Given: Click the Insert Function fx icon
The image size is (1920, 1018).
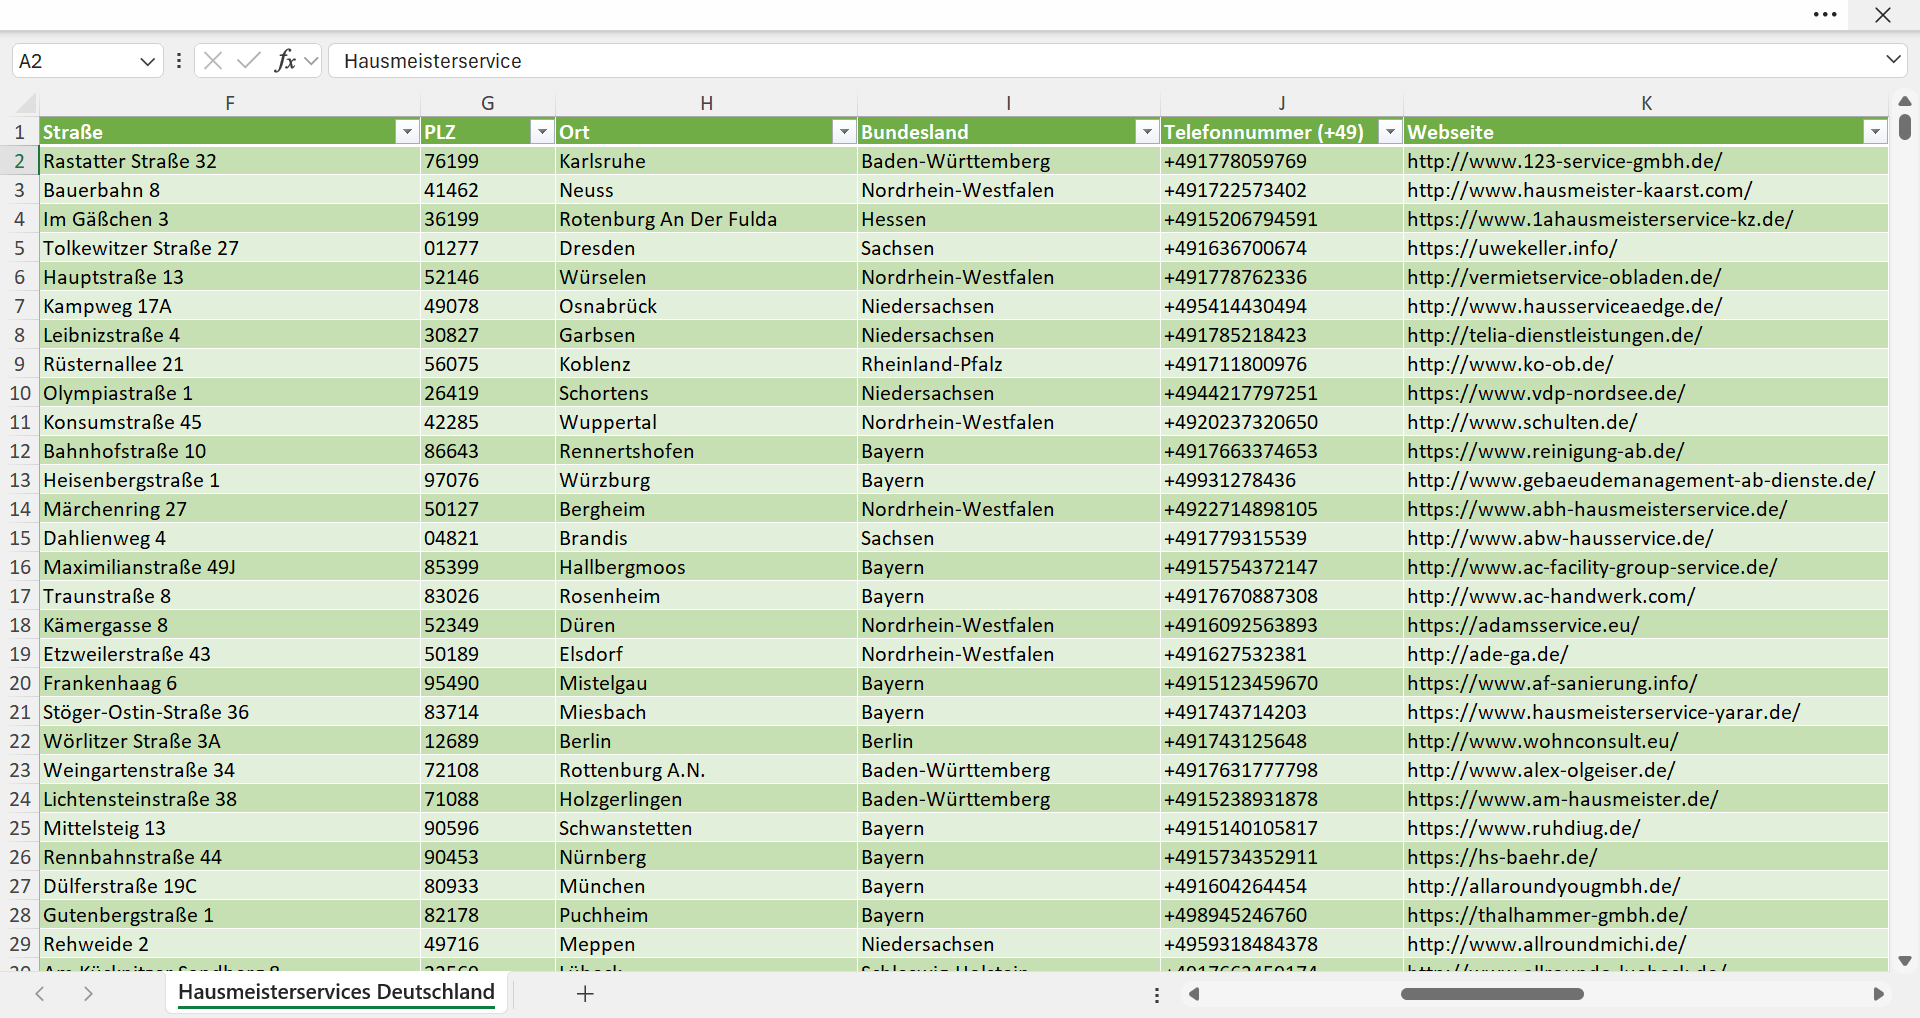Looking at the screenshot, I should click(x=285, y=61).
